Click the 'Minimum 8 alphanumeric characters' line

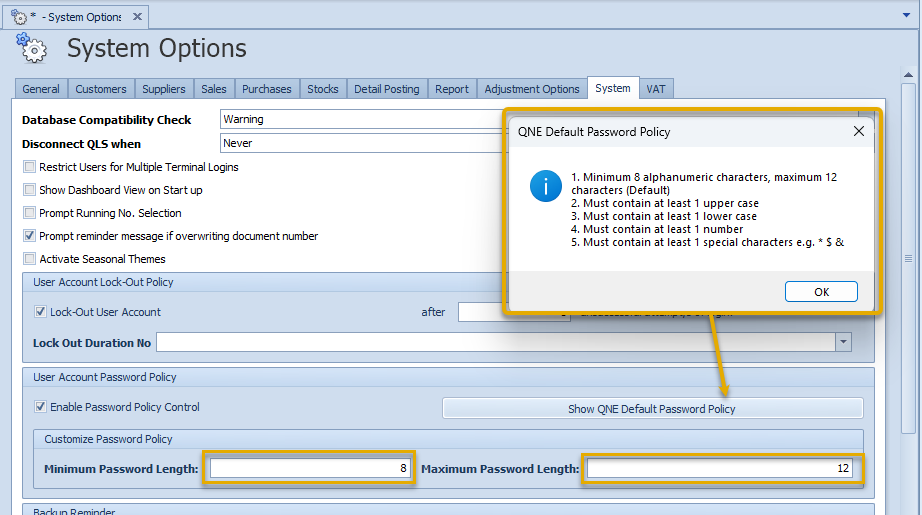[x=704, y=183]
